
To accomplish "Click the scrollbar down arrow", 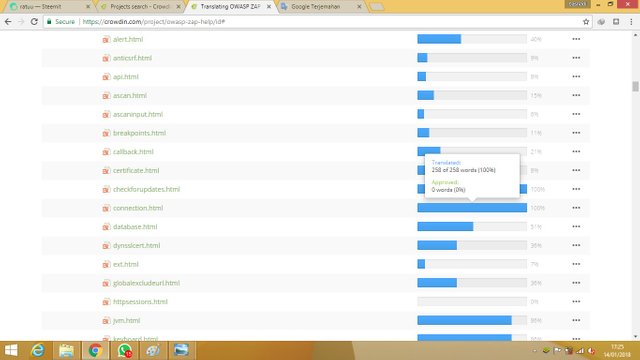I will tap(635, 337).
